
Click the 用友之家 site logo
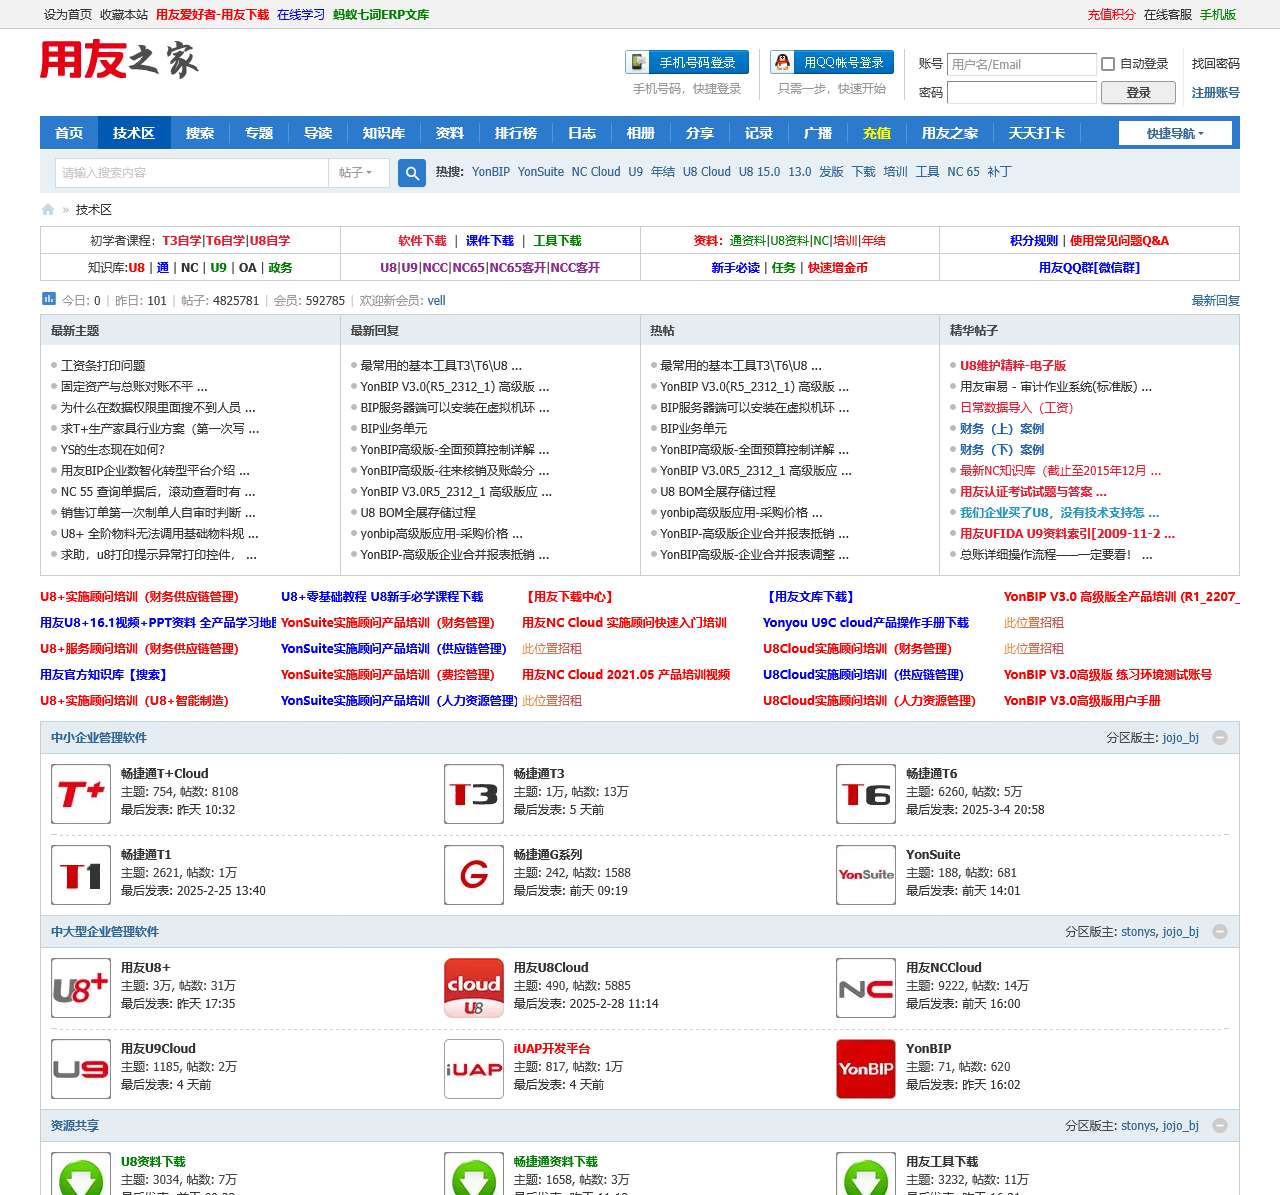pos(119,59)
